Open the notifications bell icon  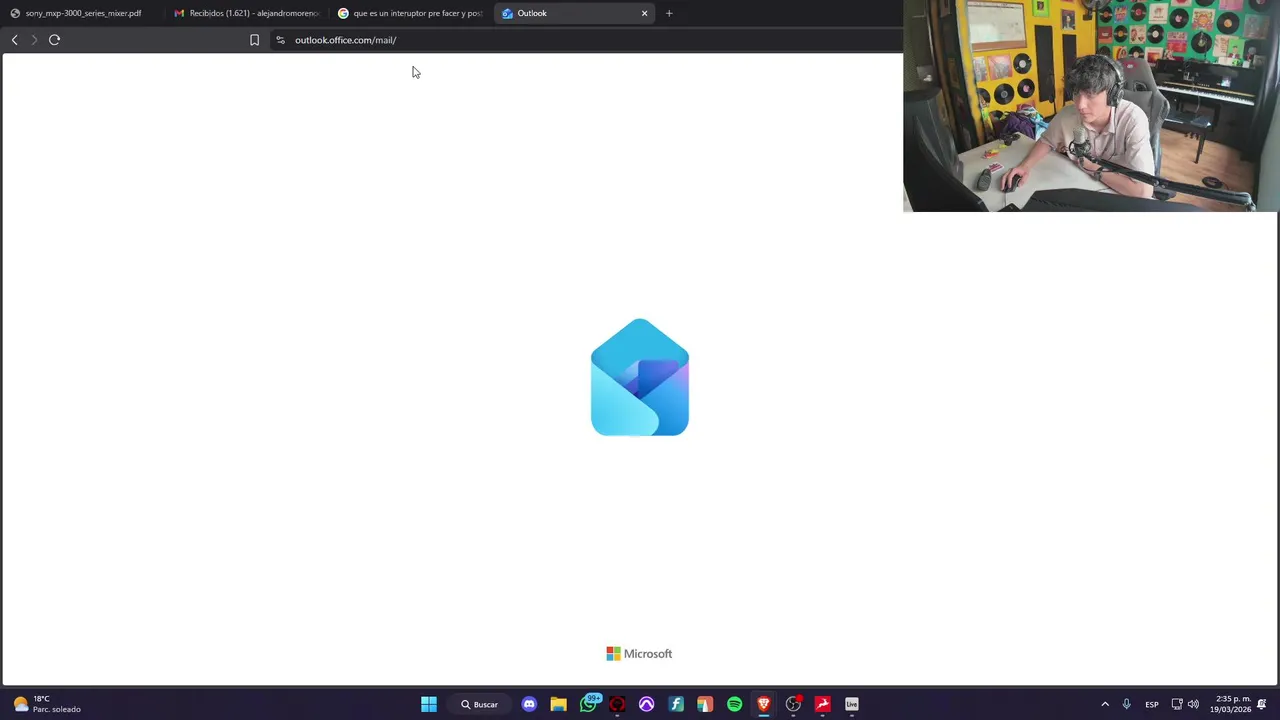pos(1262,704)
